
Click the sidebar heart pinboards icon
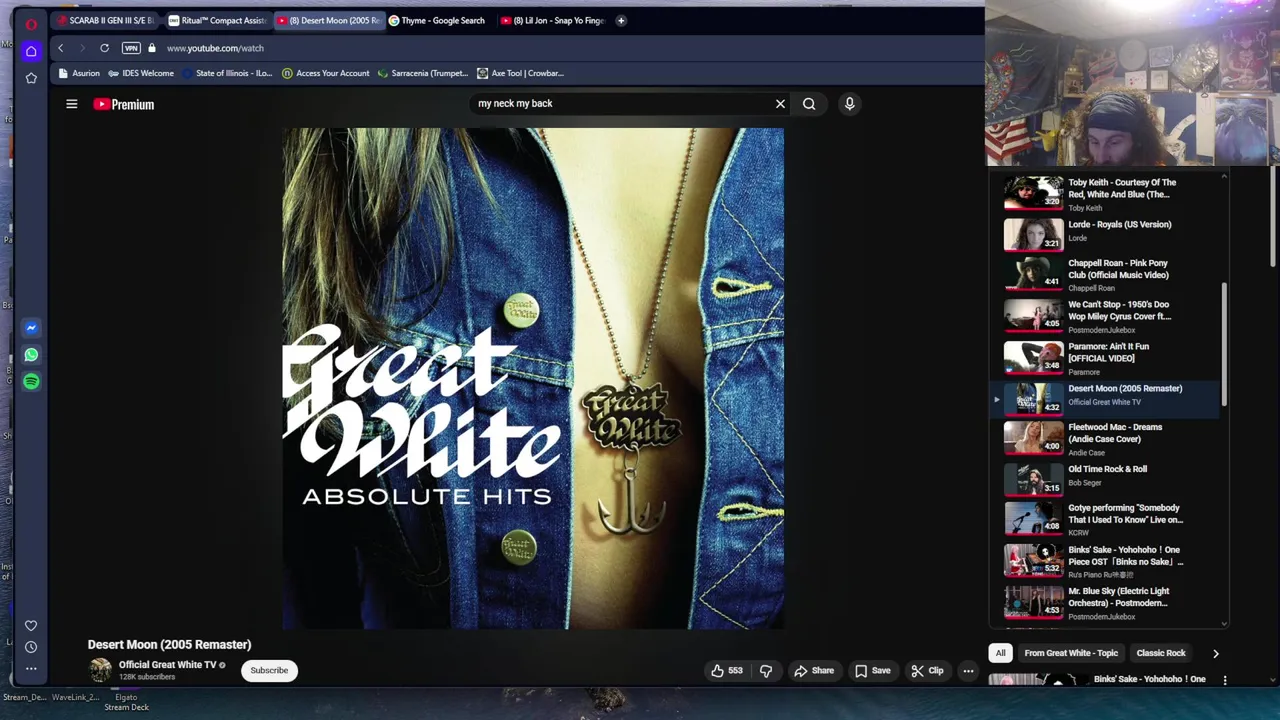click(31, 626)
